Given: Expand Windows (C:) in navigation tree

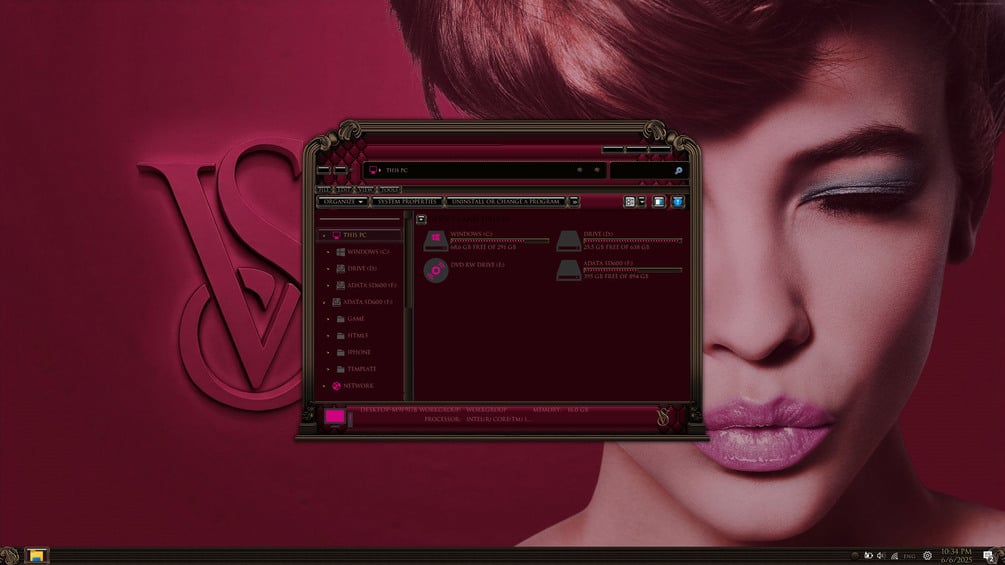Looking at the screenshot, I should pos(328,252).
